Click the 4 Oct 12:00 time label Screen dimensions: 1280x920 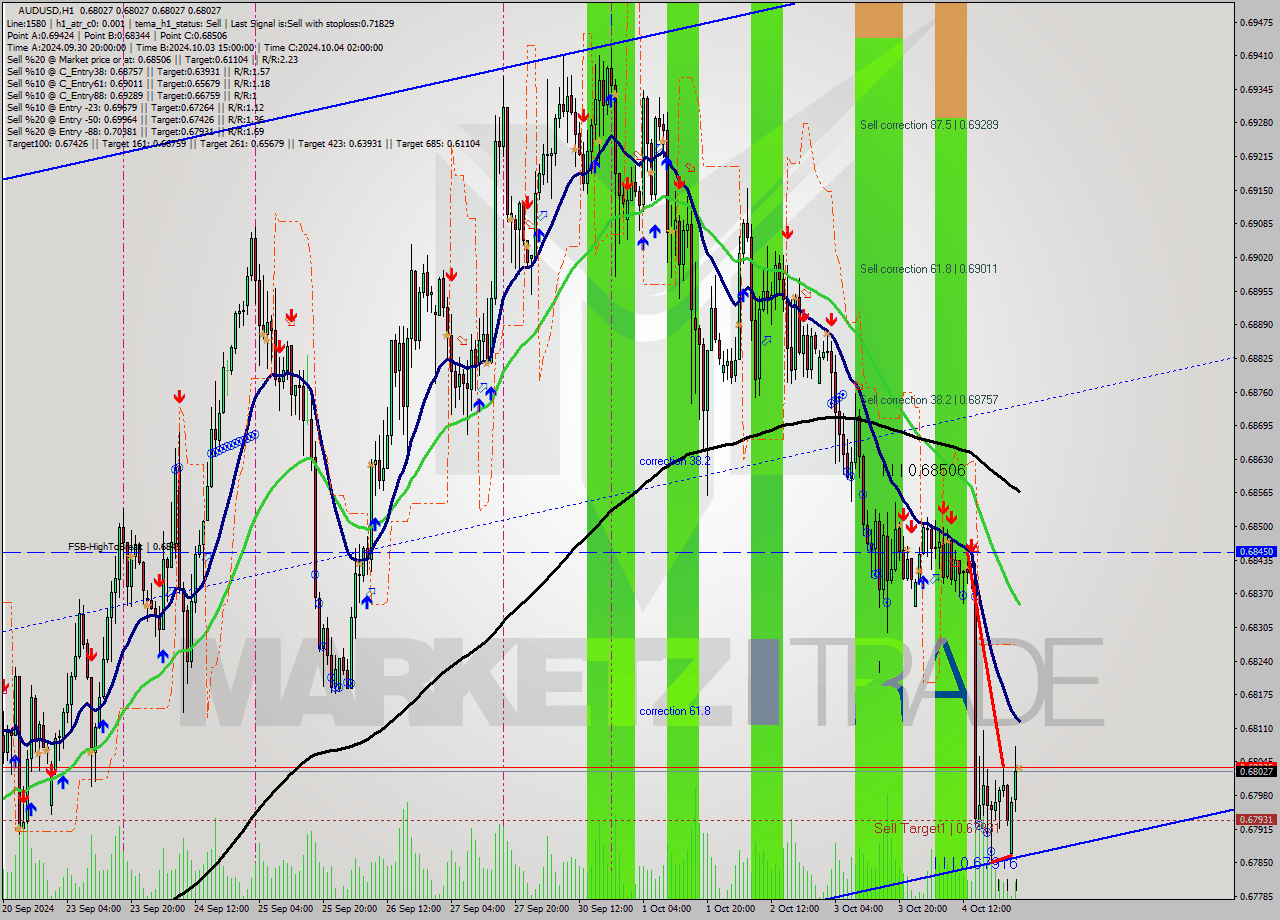coord(988,909)
